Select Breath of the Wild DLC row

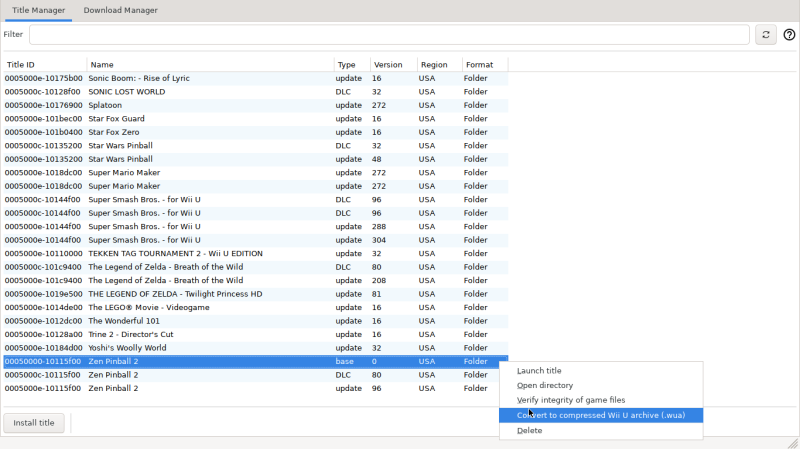(256, 267)
